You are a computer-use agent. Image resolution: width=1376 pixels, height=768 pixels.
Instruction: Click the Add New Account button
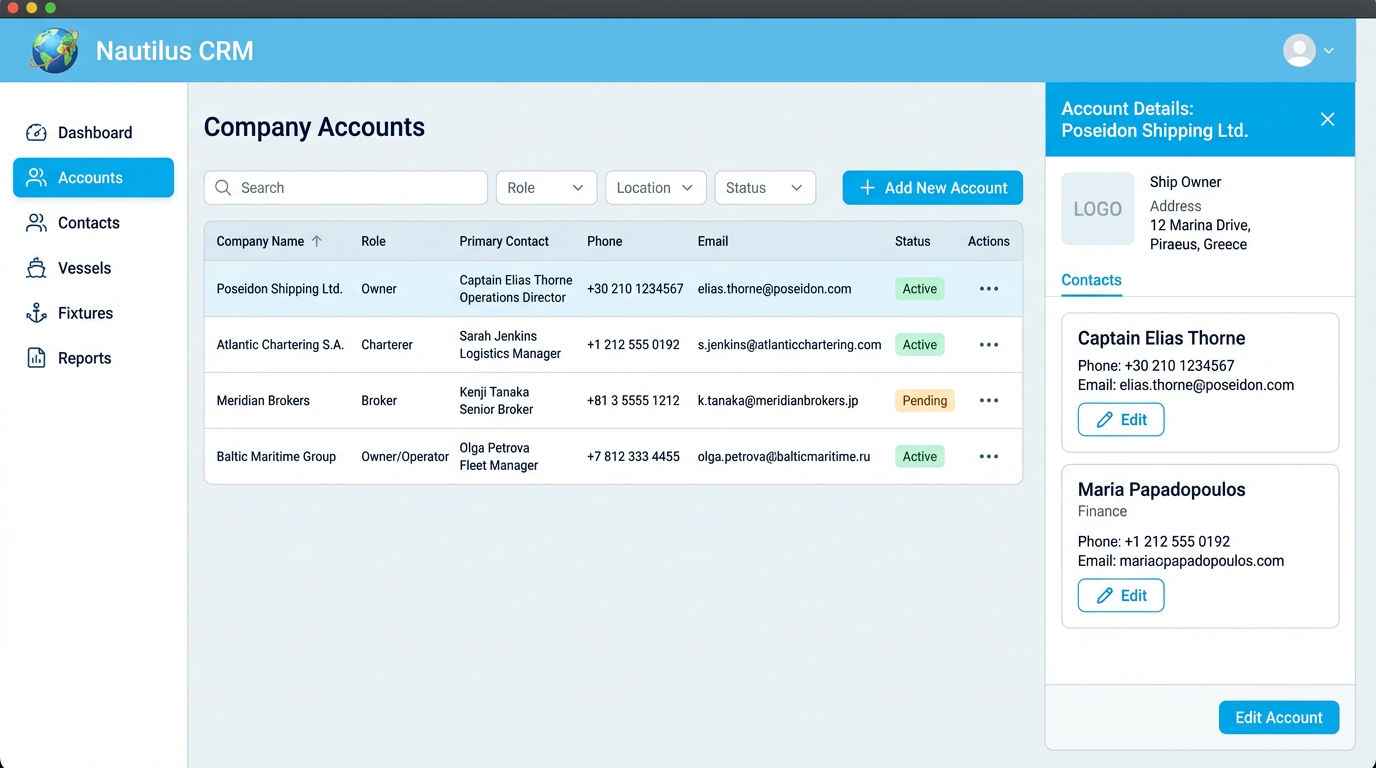pyautogui.click(x=932, y=187)
